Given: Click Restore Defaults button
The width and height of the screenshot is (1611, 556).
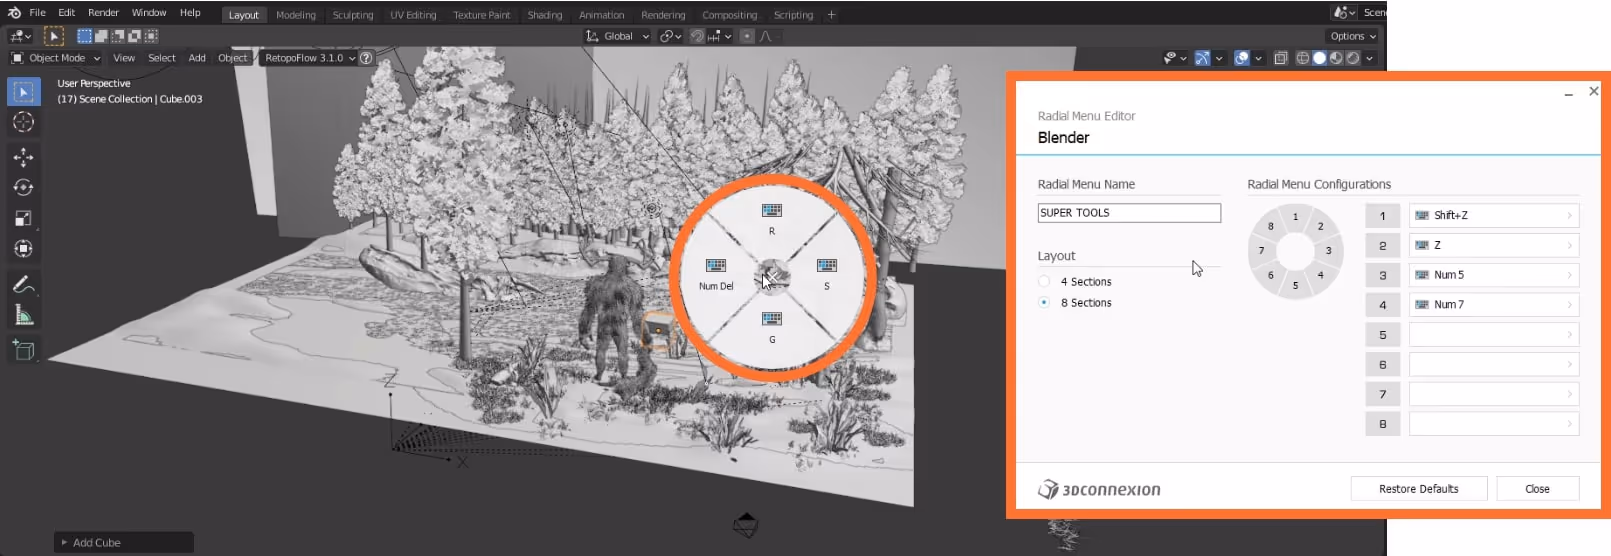Looking at the screenshot, I should click(1418, 489).
